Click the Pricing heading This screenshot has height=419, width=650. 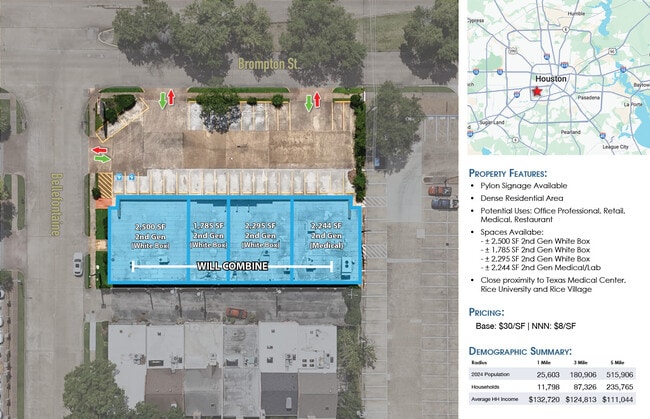[x=490, y=312]
